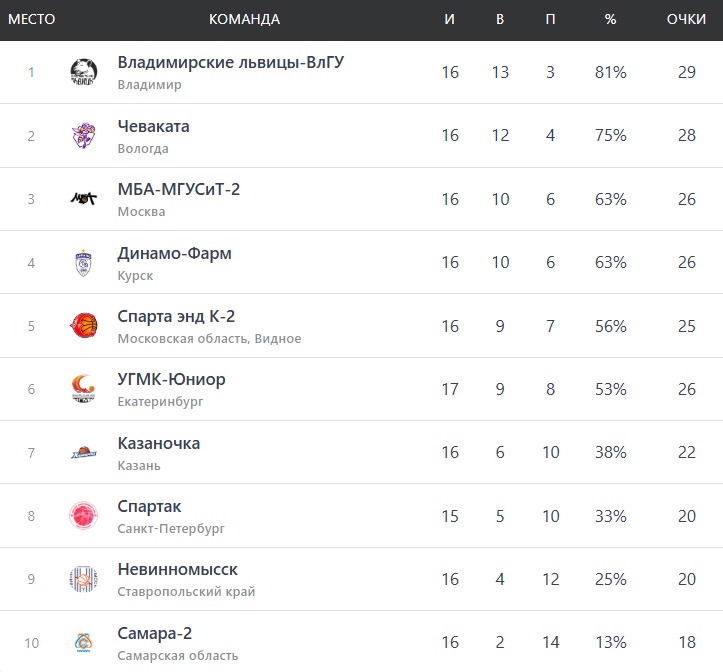Click the Спарта энд К-2 basketball logo

[x=84, y=326]
